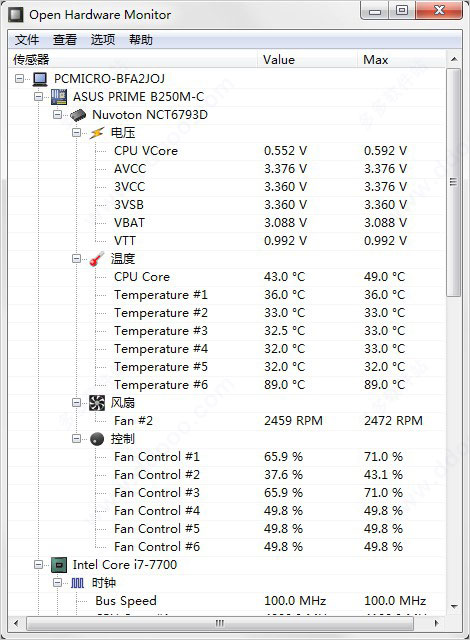Select the Temperature #3 row
This screenshot has height=640, width=470.
[227, 331]
